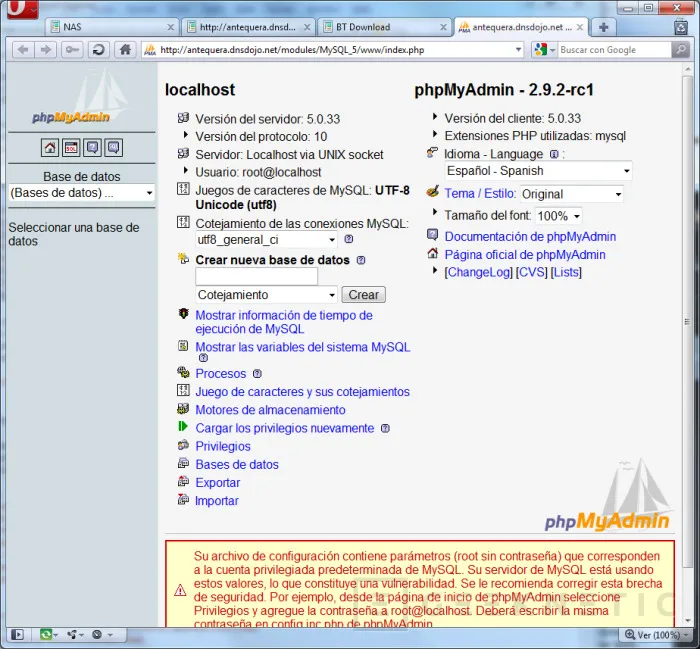Click Cargar los privilegios nuevamente link
700x649 pixels.
click(x=285, y=429)
